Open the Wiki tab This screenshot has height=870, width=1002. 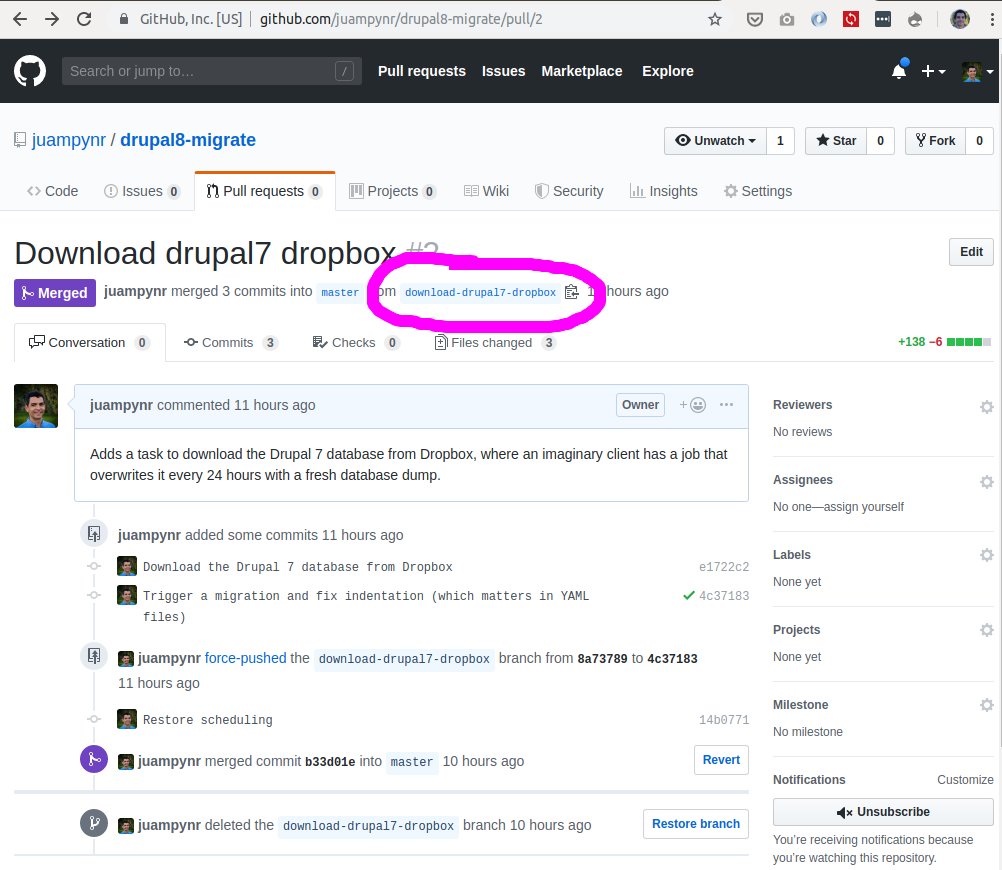tap(486, 191)
